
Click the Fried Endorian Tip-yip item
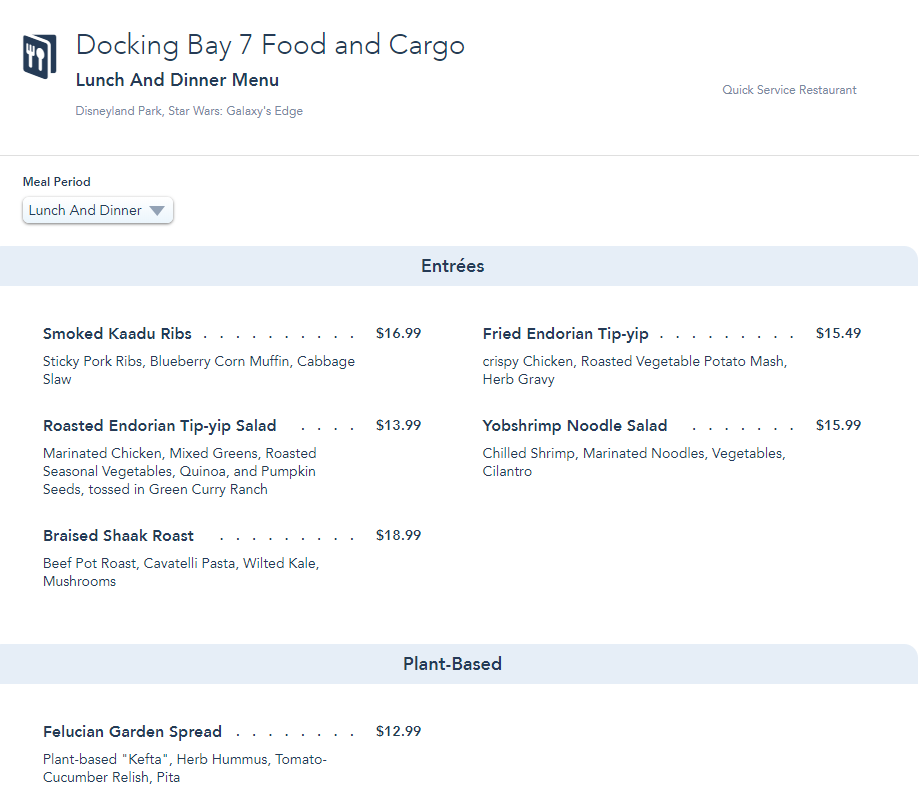point(565,334)
